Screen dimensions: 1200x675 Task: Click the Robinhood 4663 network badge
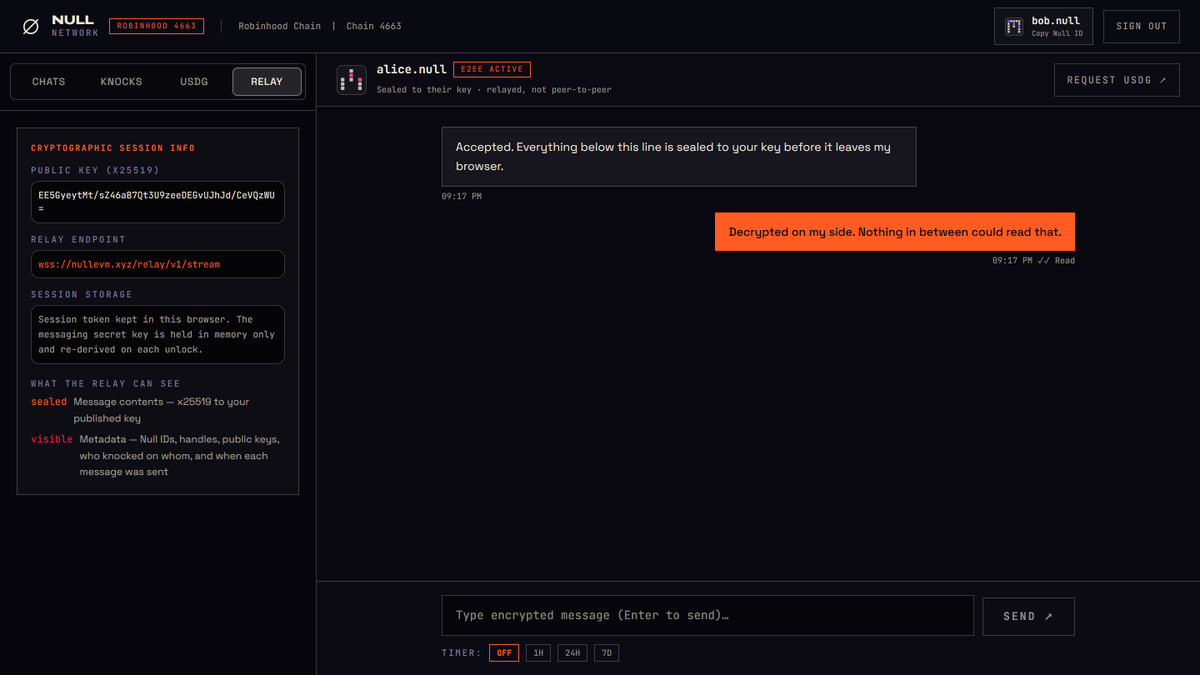(x=156, y=26)
